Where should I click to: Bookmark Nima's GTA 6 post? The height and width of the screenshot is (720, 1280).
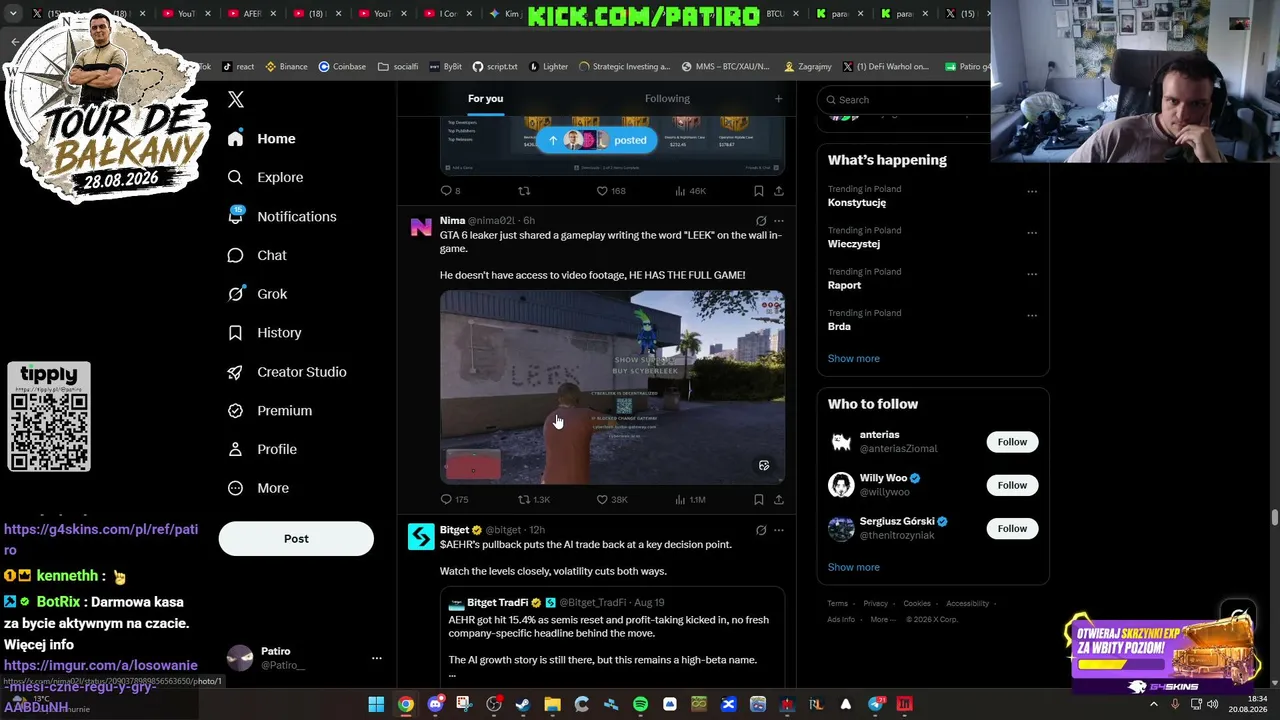(x=759, y=499)
